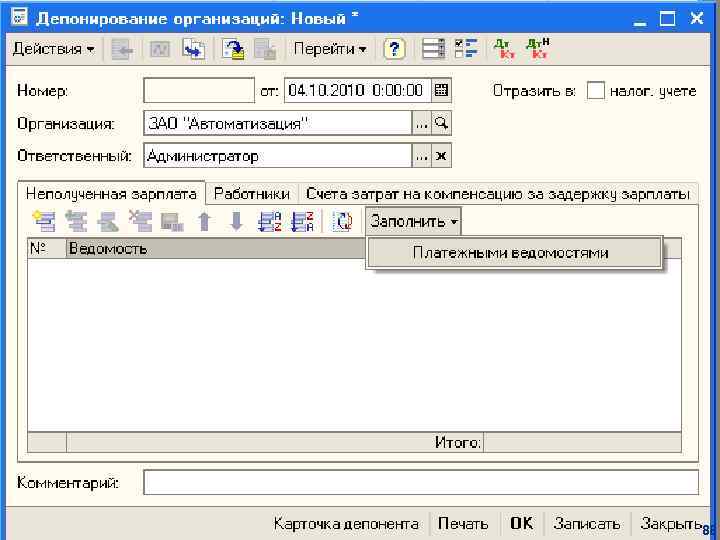
Task: Open Ответственный selection with ellipsis button
Action: click(x=422, y=156)
